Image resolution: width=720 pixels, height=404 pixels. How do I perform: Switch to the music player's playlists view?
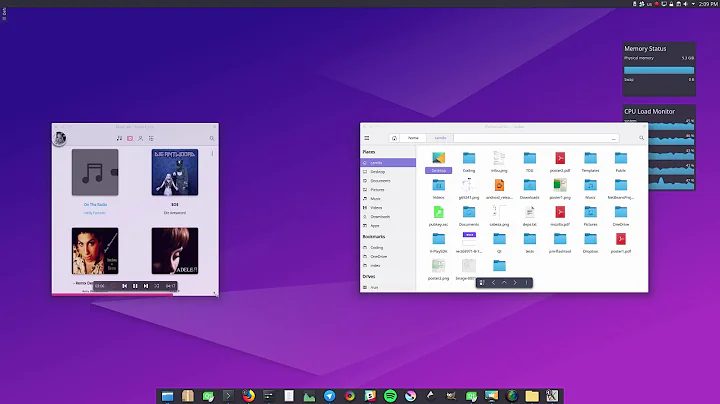coord(151,138)
